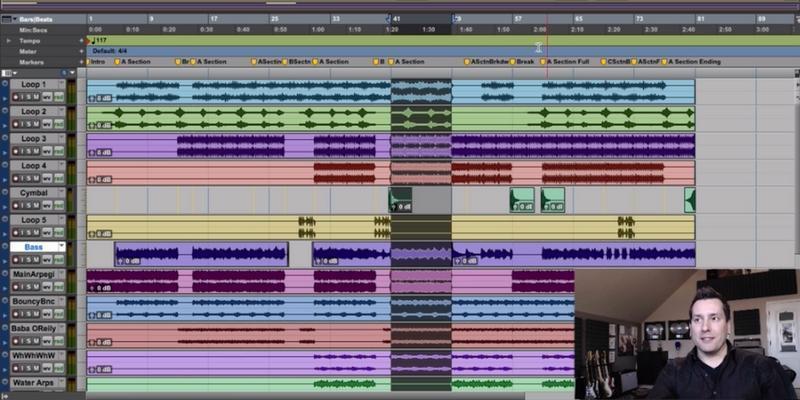
Task: Record-enable the BouncyBnc track
Action: [x=15, y=314]
